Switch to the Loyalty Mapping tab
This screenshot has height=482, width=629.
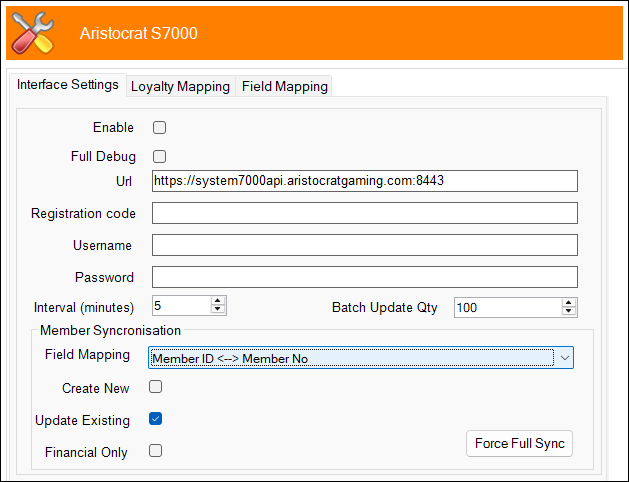pos(181,86)
